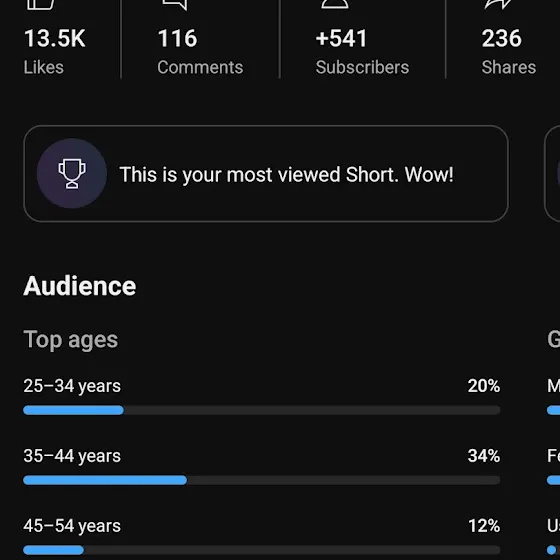Click the Audience section heading

click(x=80, y=286)
